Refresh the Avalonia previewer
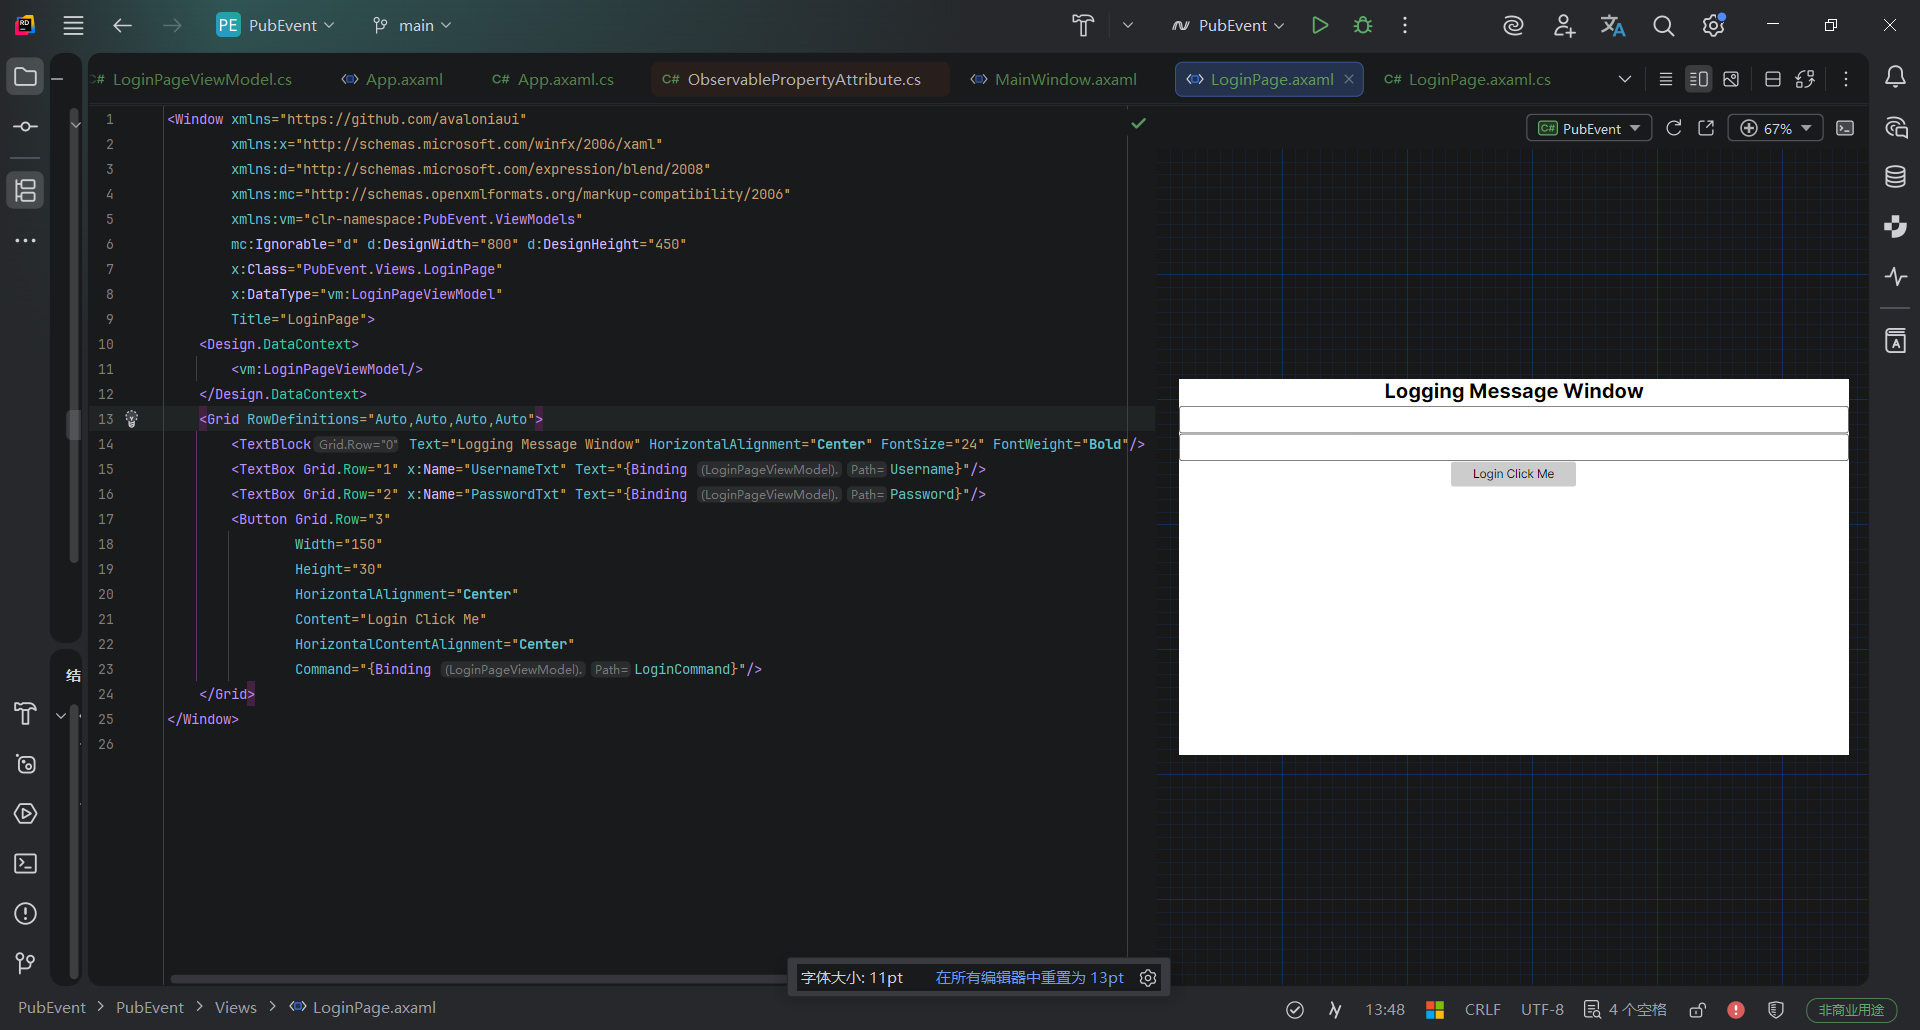 [1674, 128]
